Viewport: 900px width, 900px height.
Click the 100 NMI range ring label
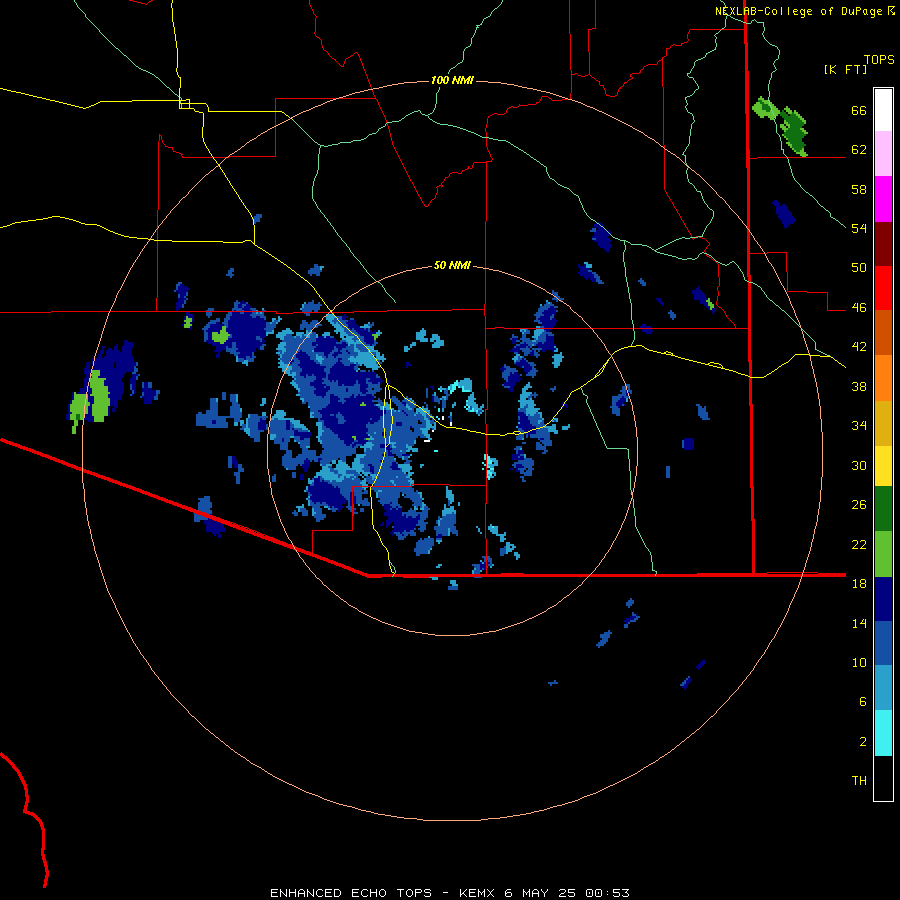click(452, 80)
